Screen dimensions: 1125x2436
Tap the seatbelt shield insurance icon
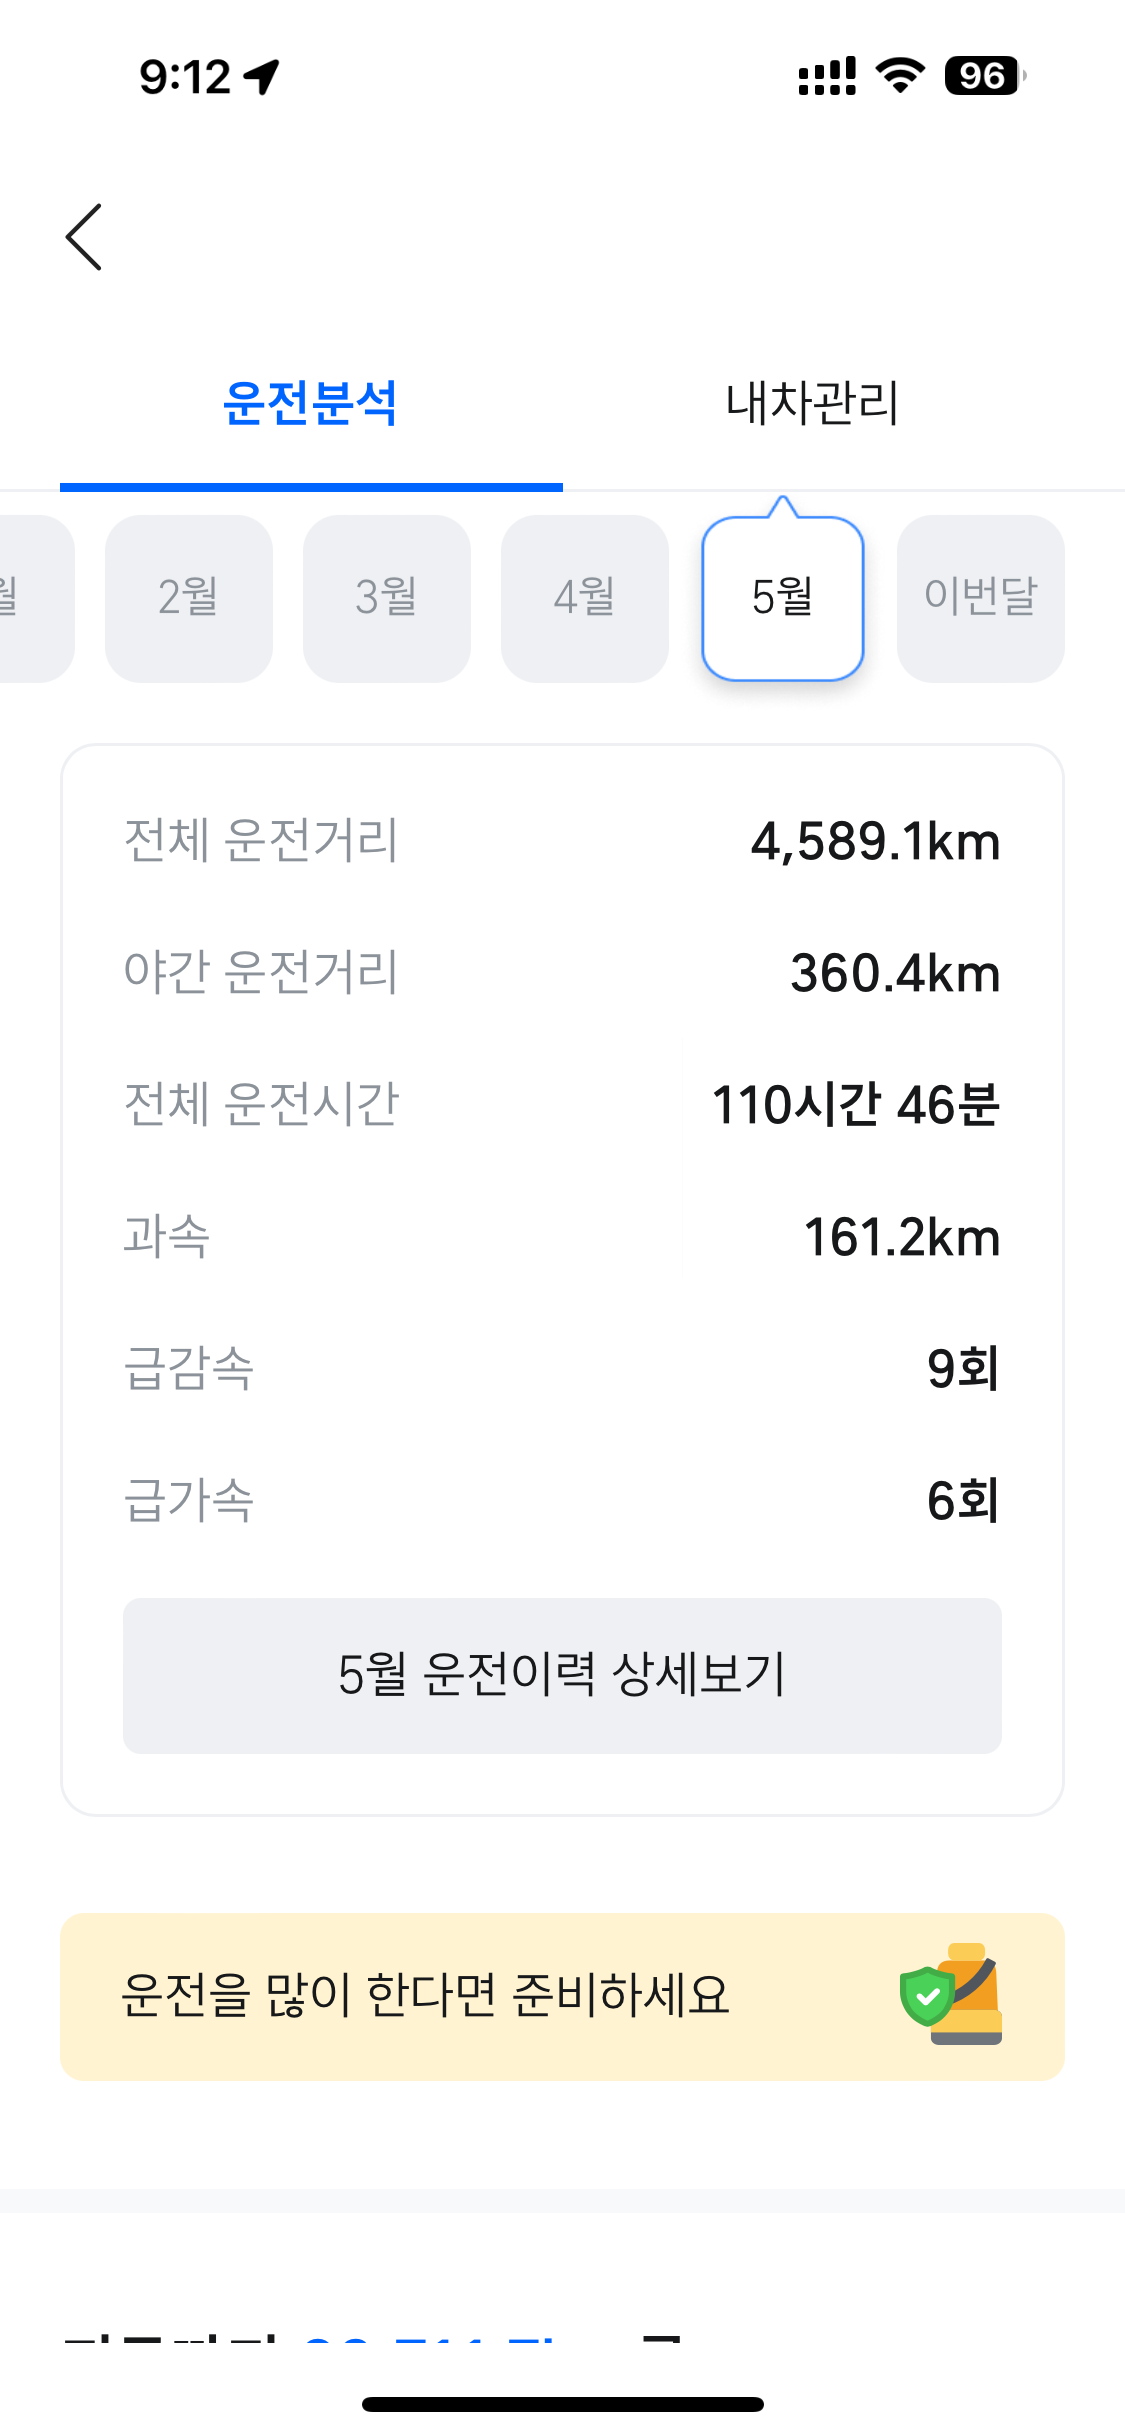[952, 1996]
